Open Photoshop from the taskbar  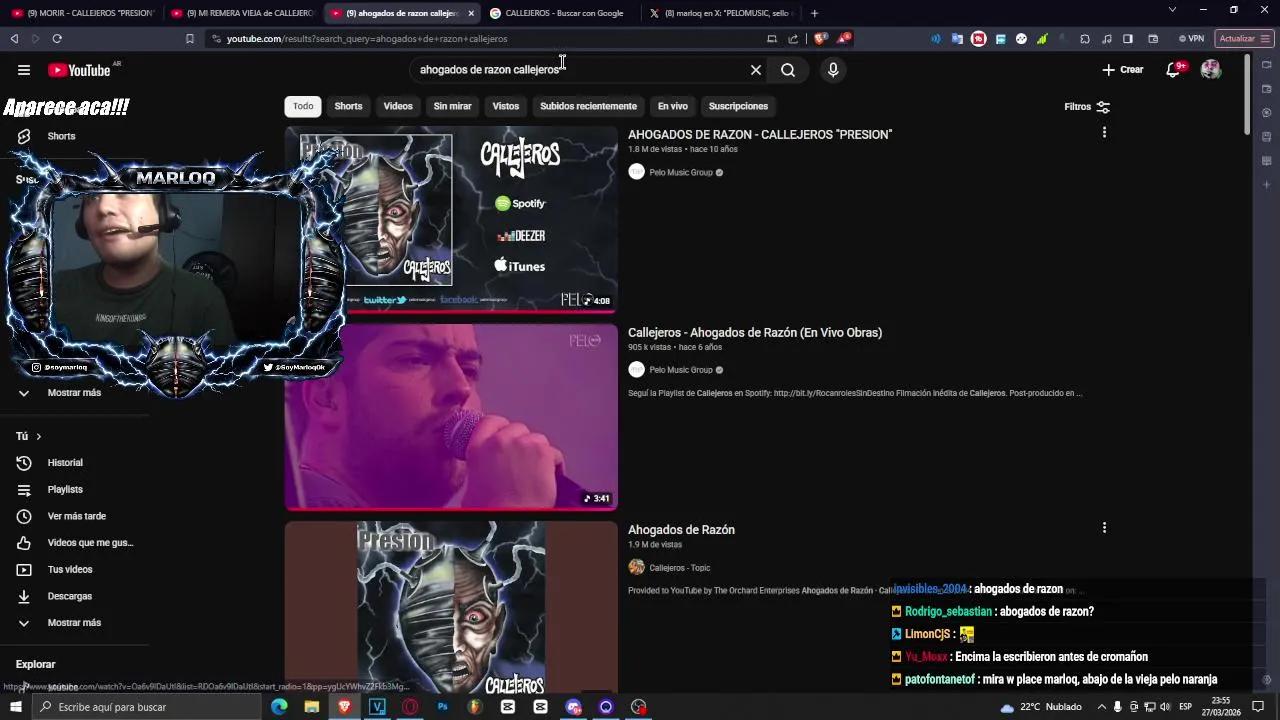click(442, 707)
